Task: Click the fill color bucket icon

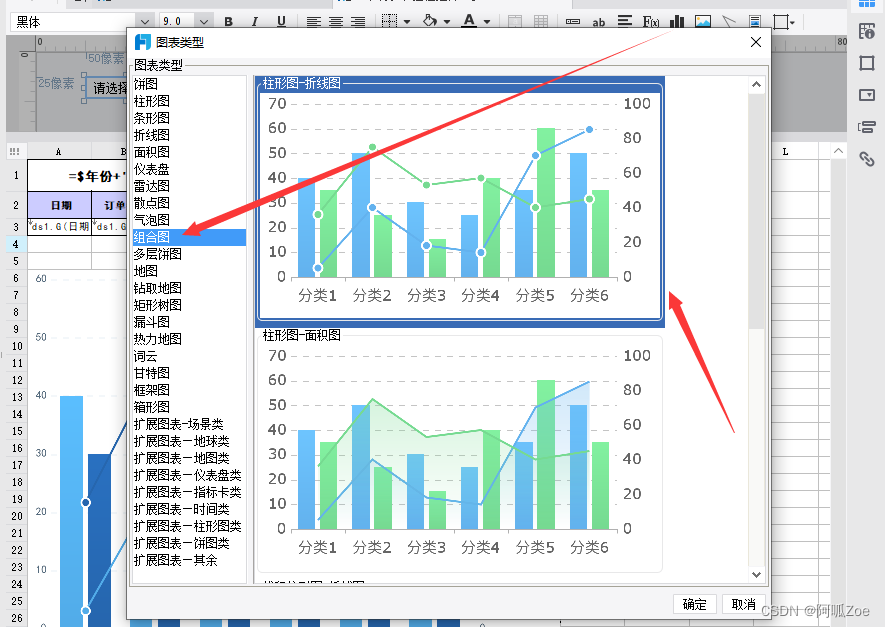Action: [x=430, y=21]
